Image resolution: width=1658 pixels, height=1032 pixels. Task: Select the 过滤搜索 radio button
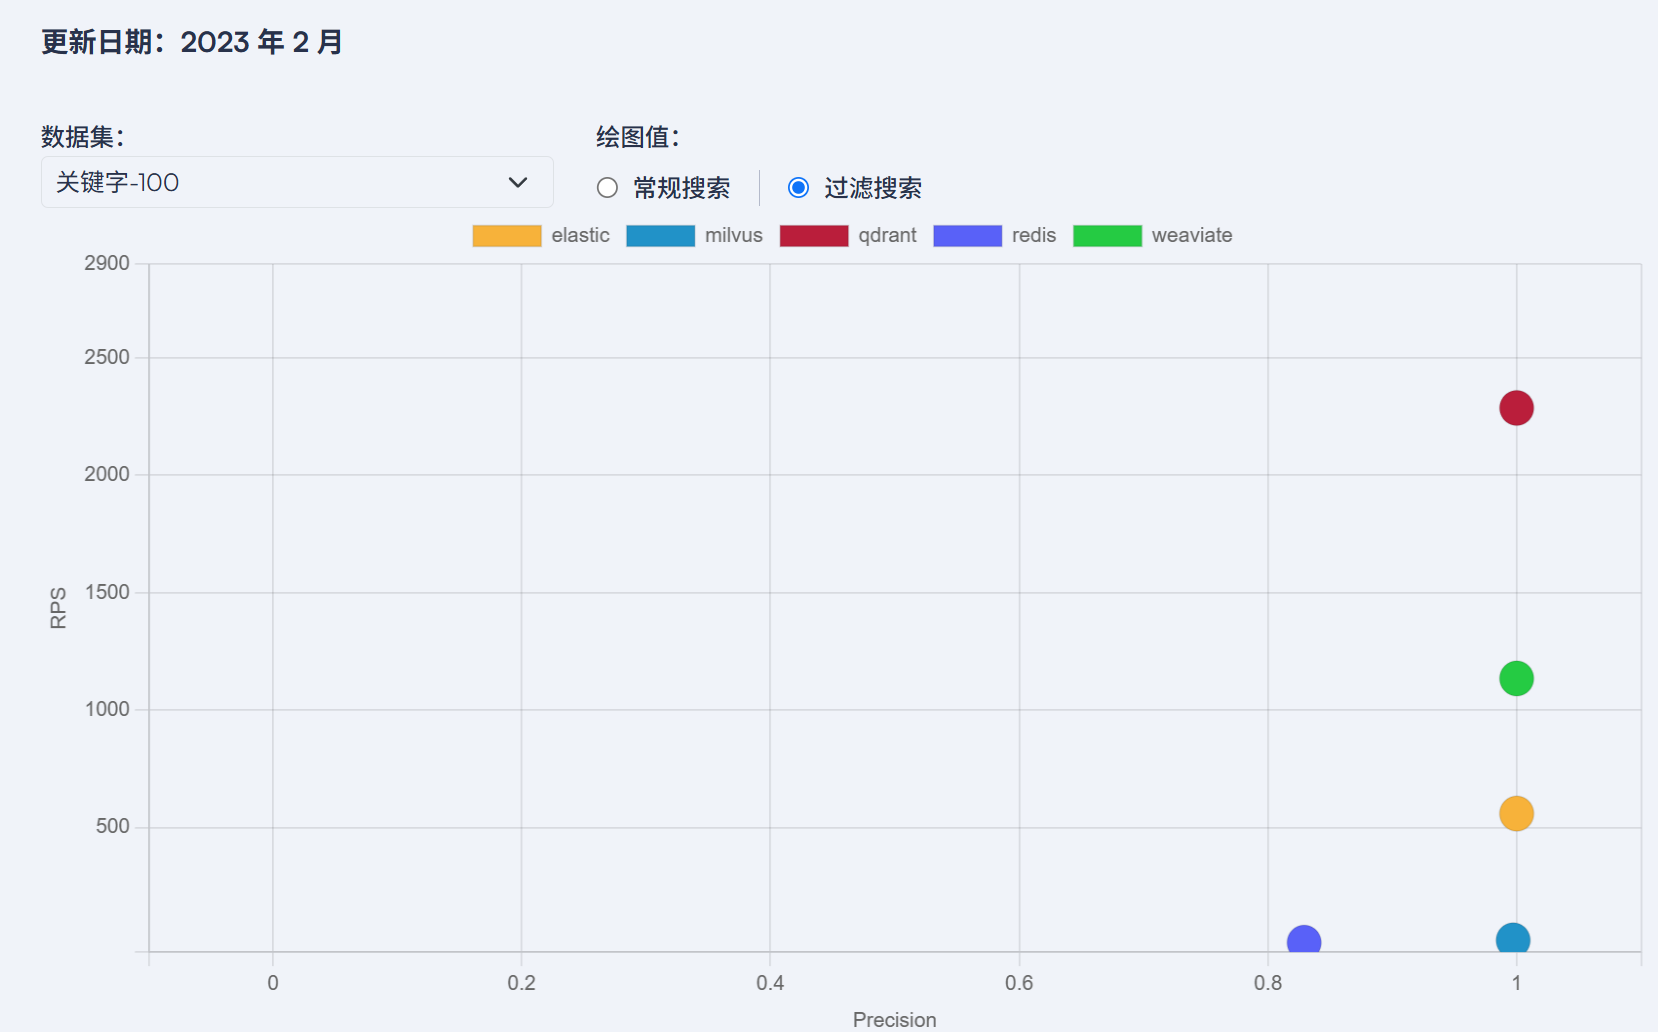[x=798, y=188]
